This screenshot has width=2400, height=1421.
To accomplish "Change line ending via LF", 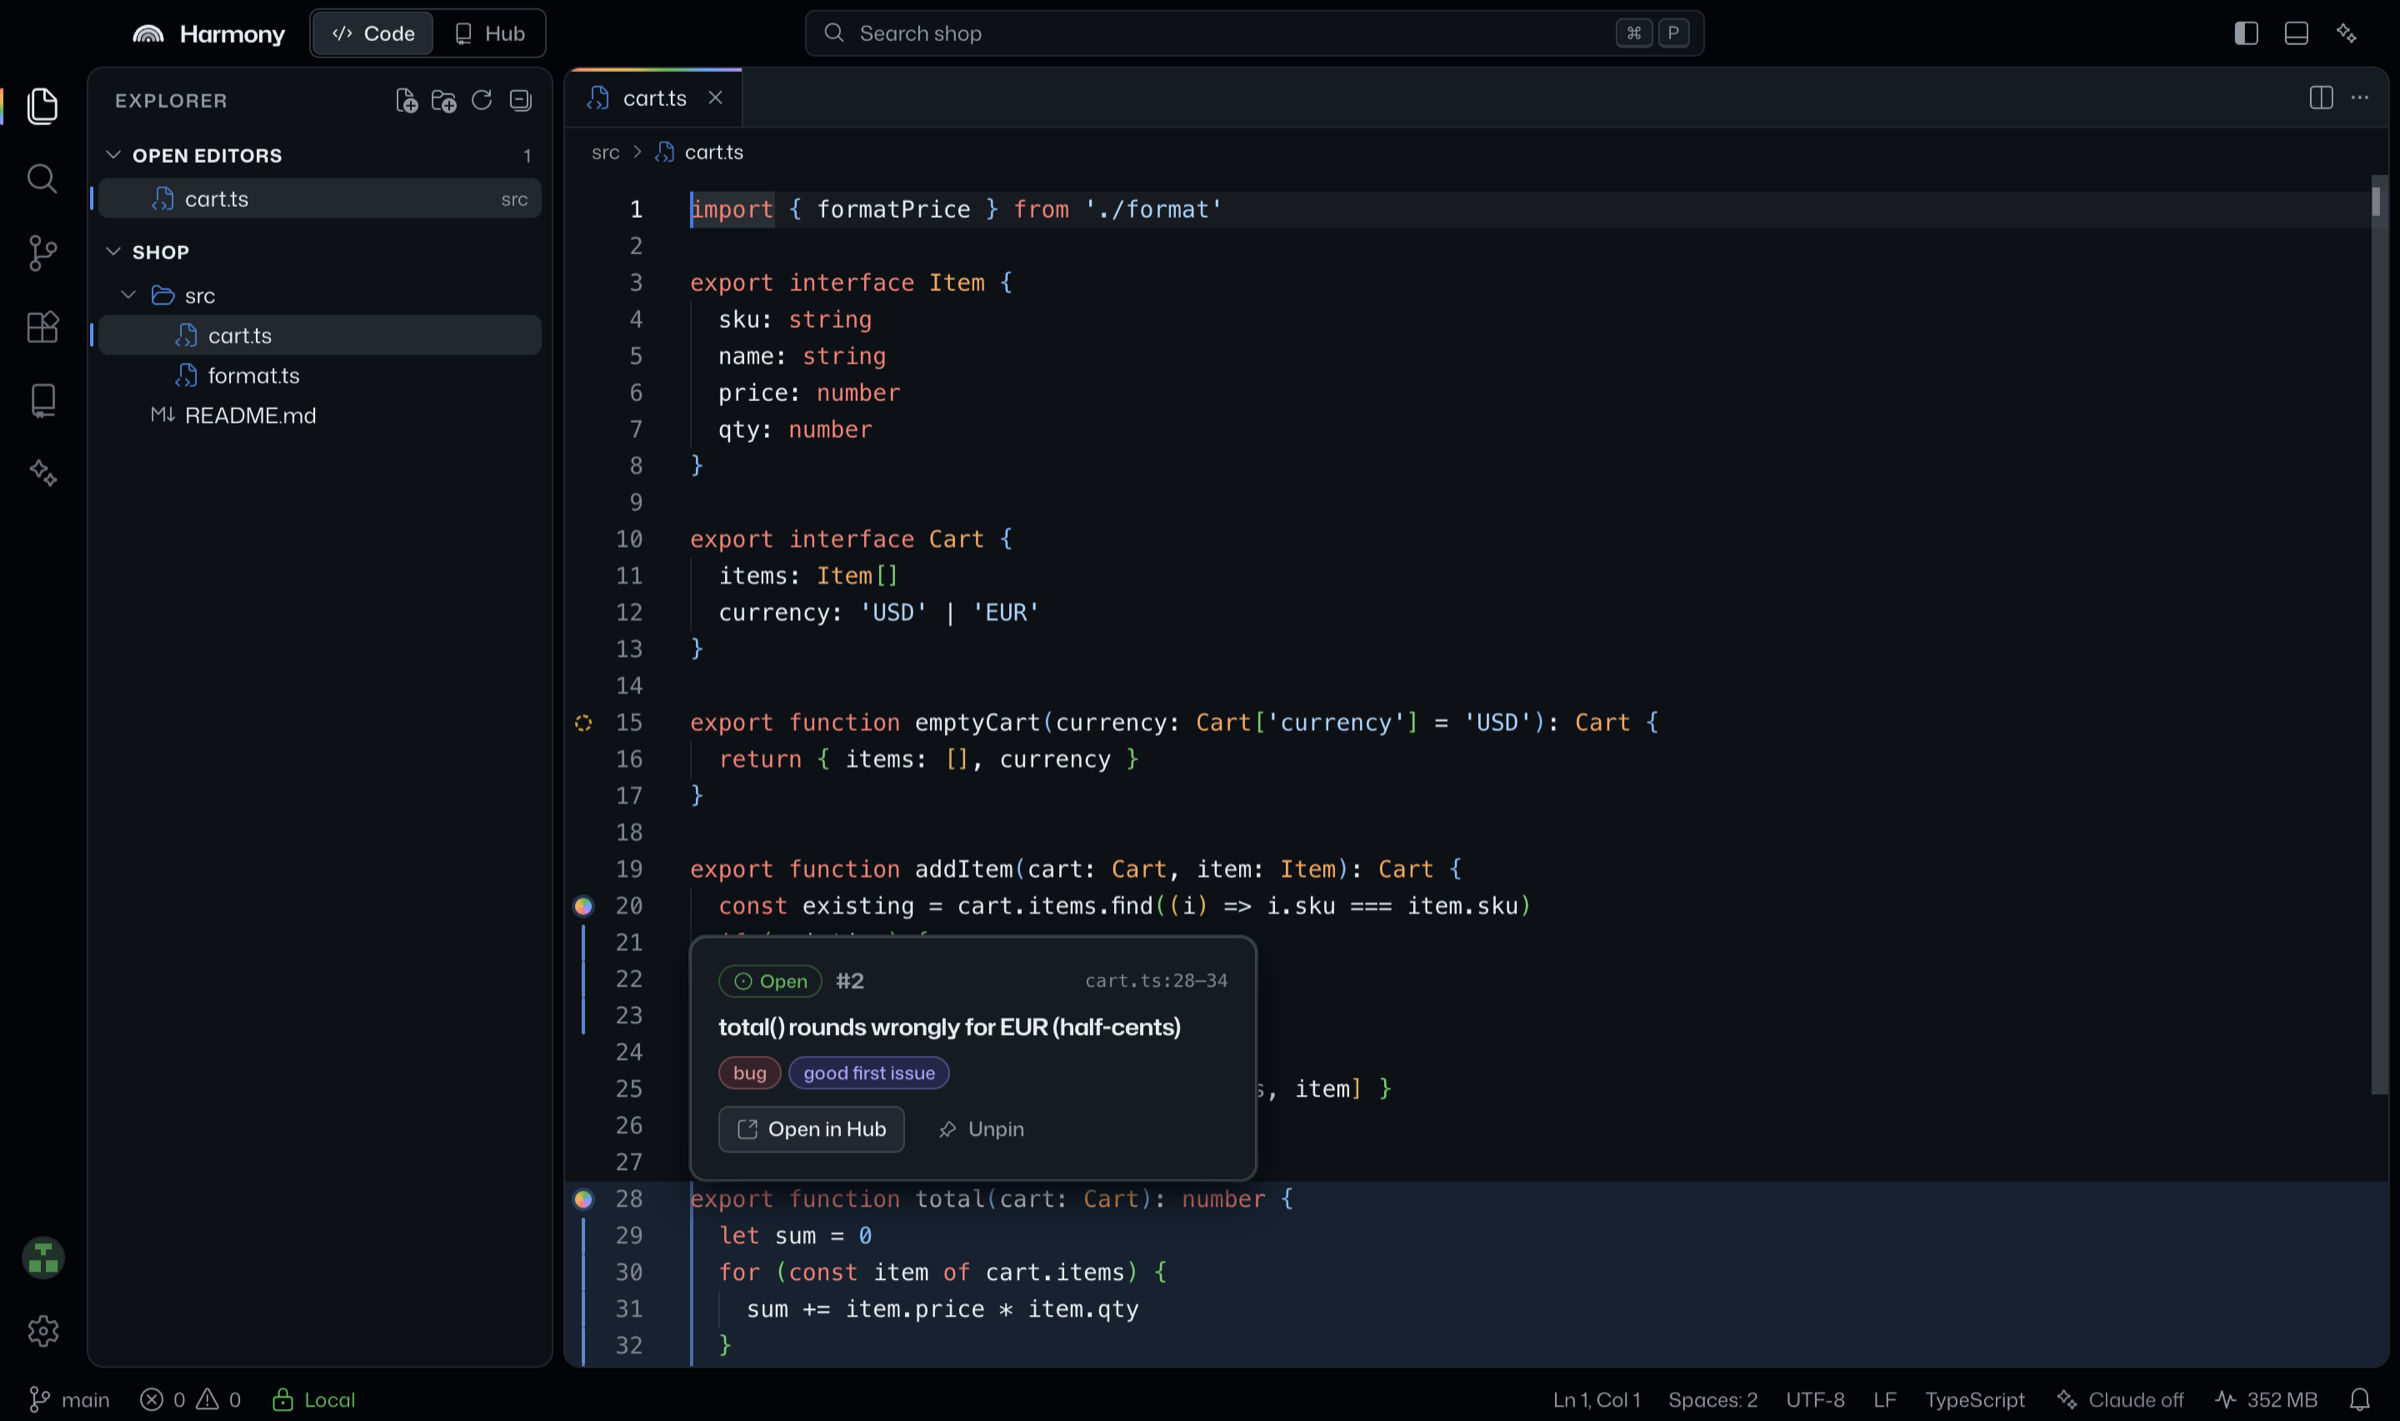I will 1884,1399.
